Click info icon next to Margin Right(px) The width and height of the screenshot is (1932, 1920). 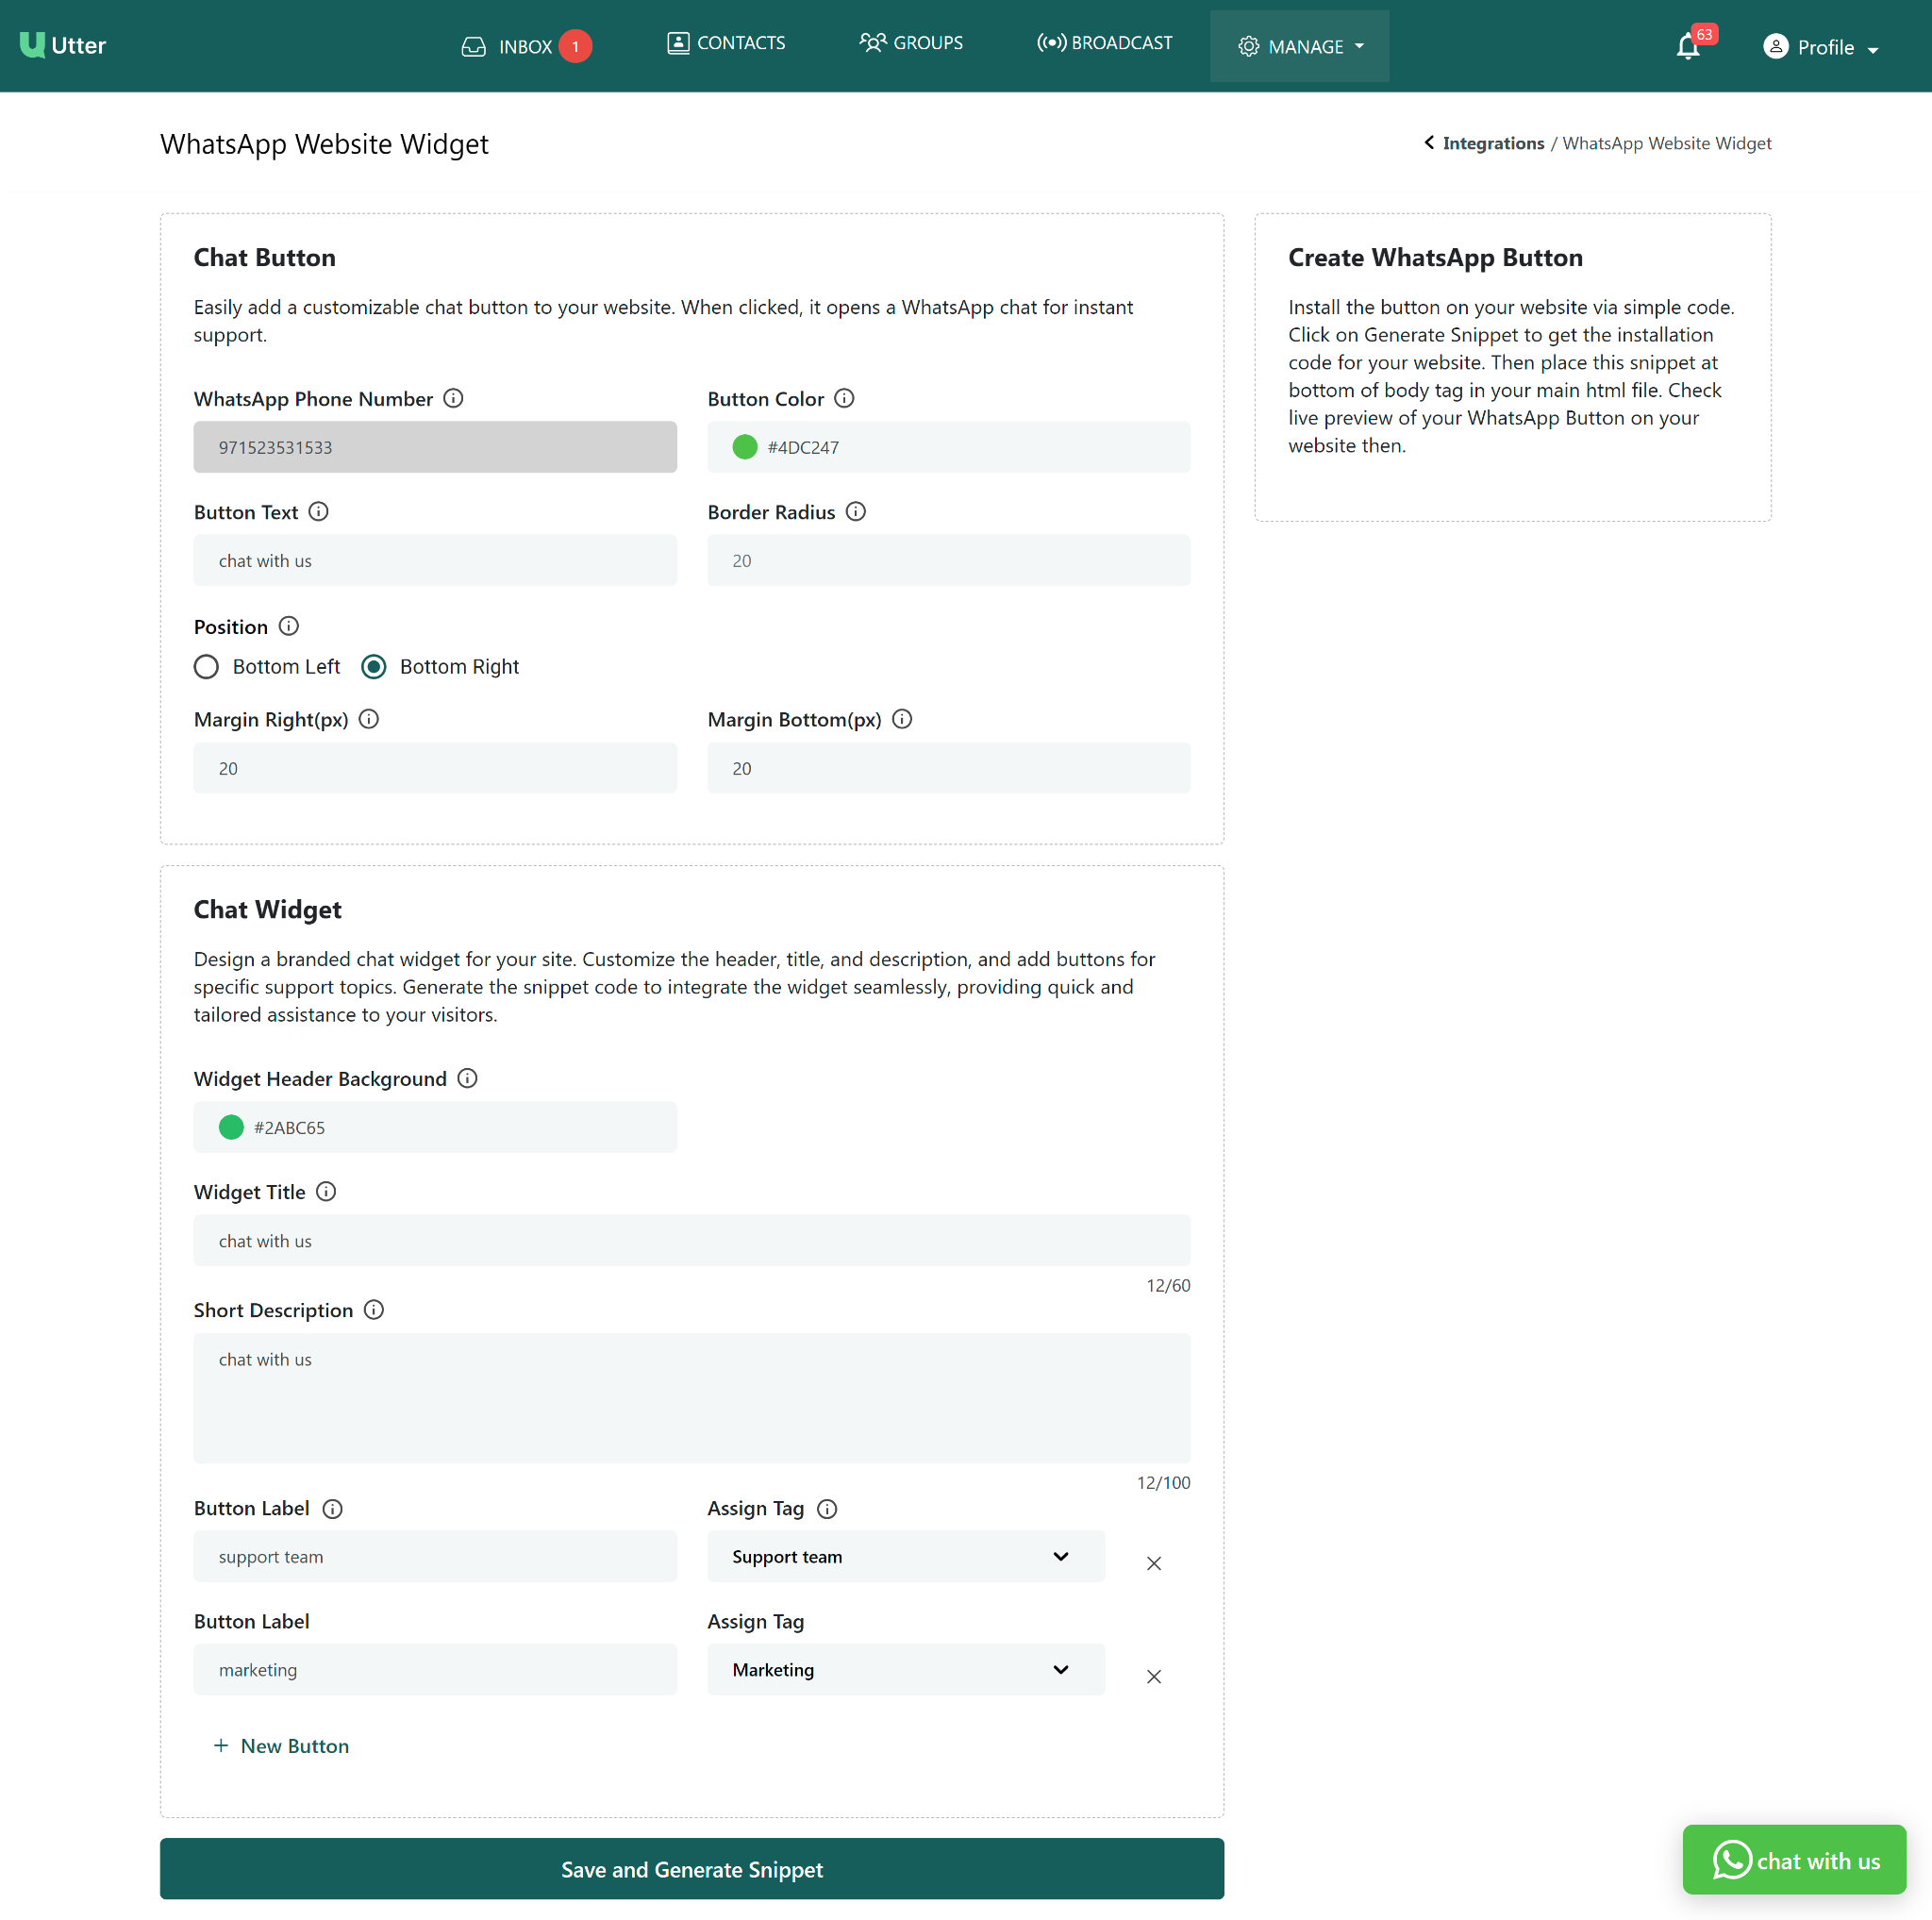369,719
